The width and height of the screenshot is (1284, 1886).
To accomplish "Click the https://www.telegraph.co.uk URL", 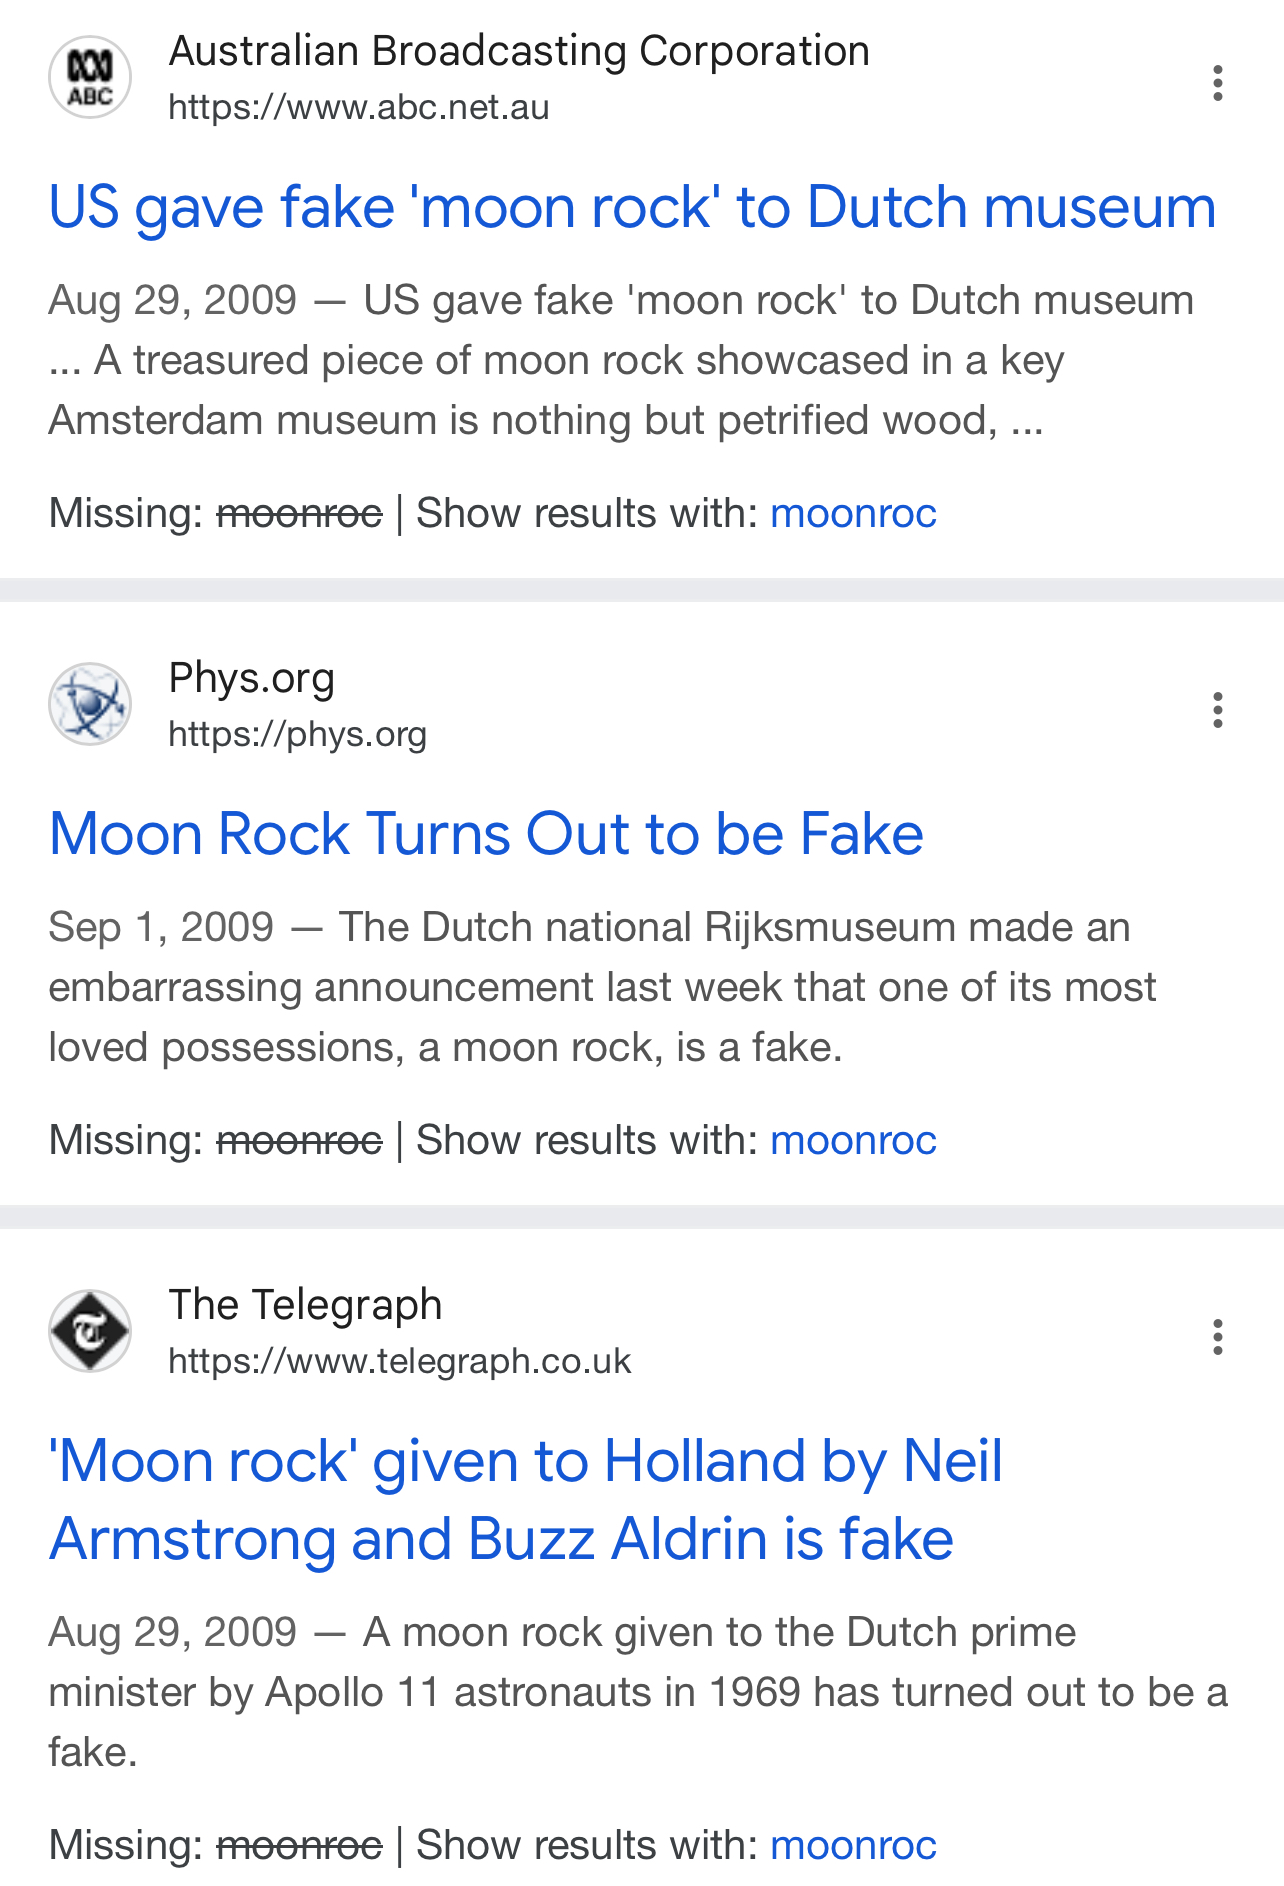I will tap(400, 1361).
